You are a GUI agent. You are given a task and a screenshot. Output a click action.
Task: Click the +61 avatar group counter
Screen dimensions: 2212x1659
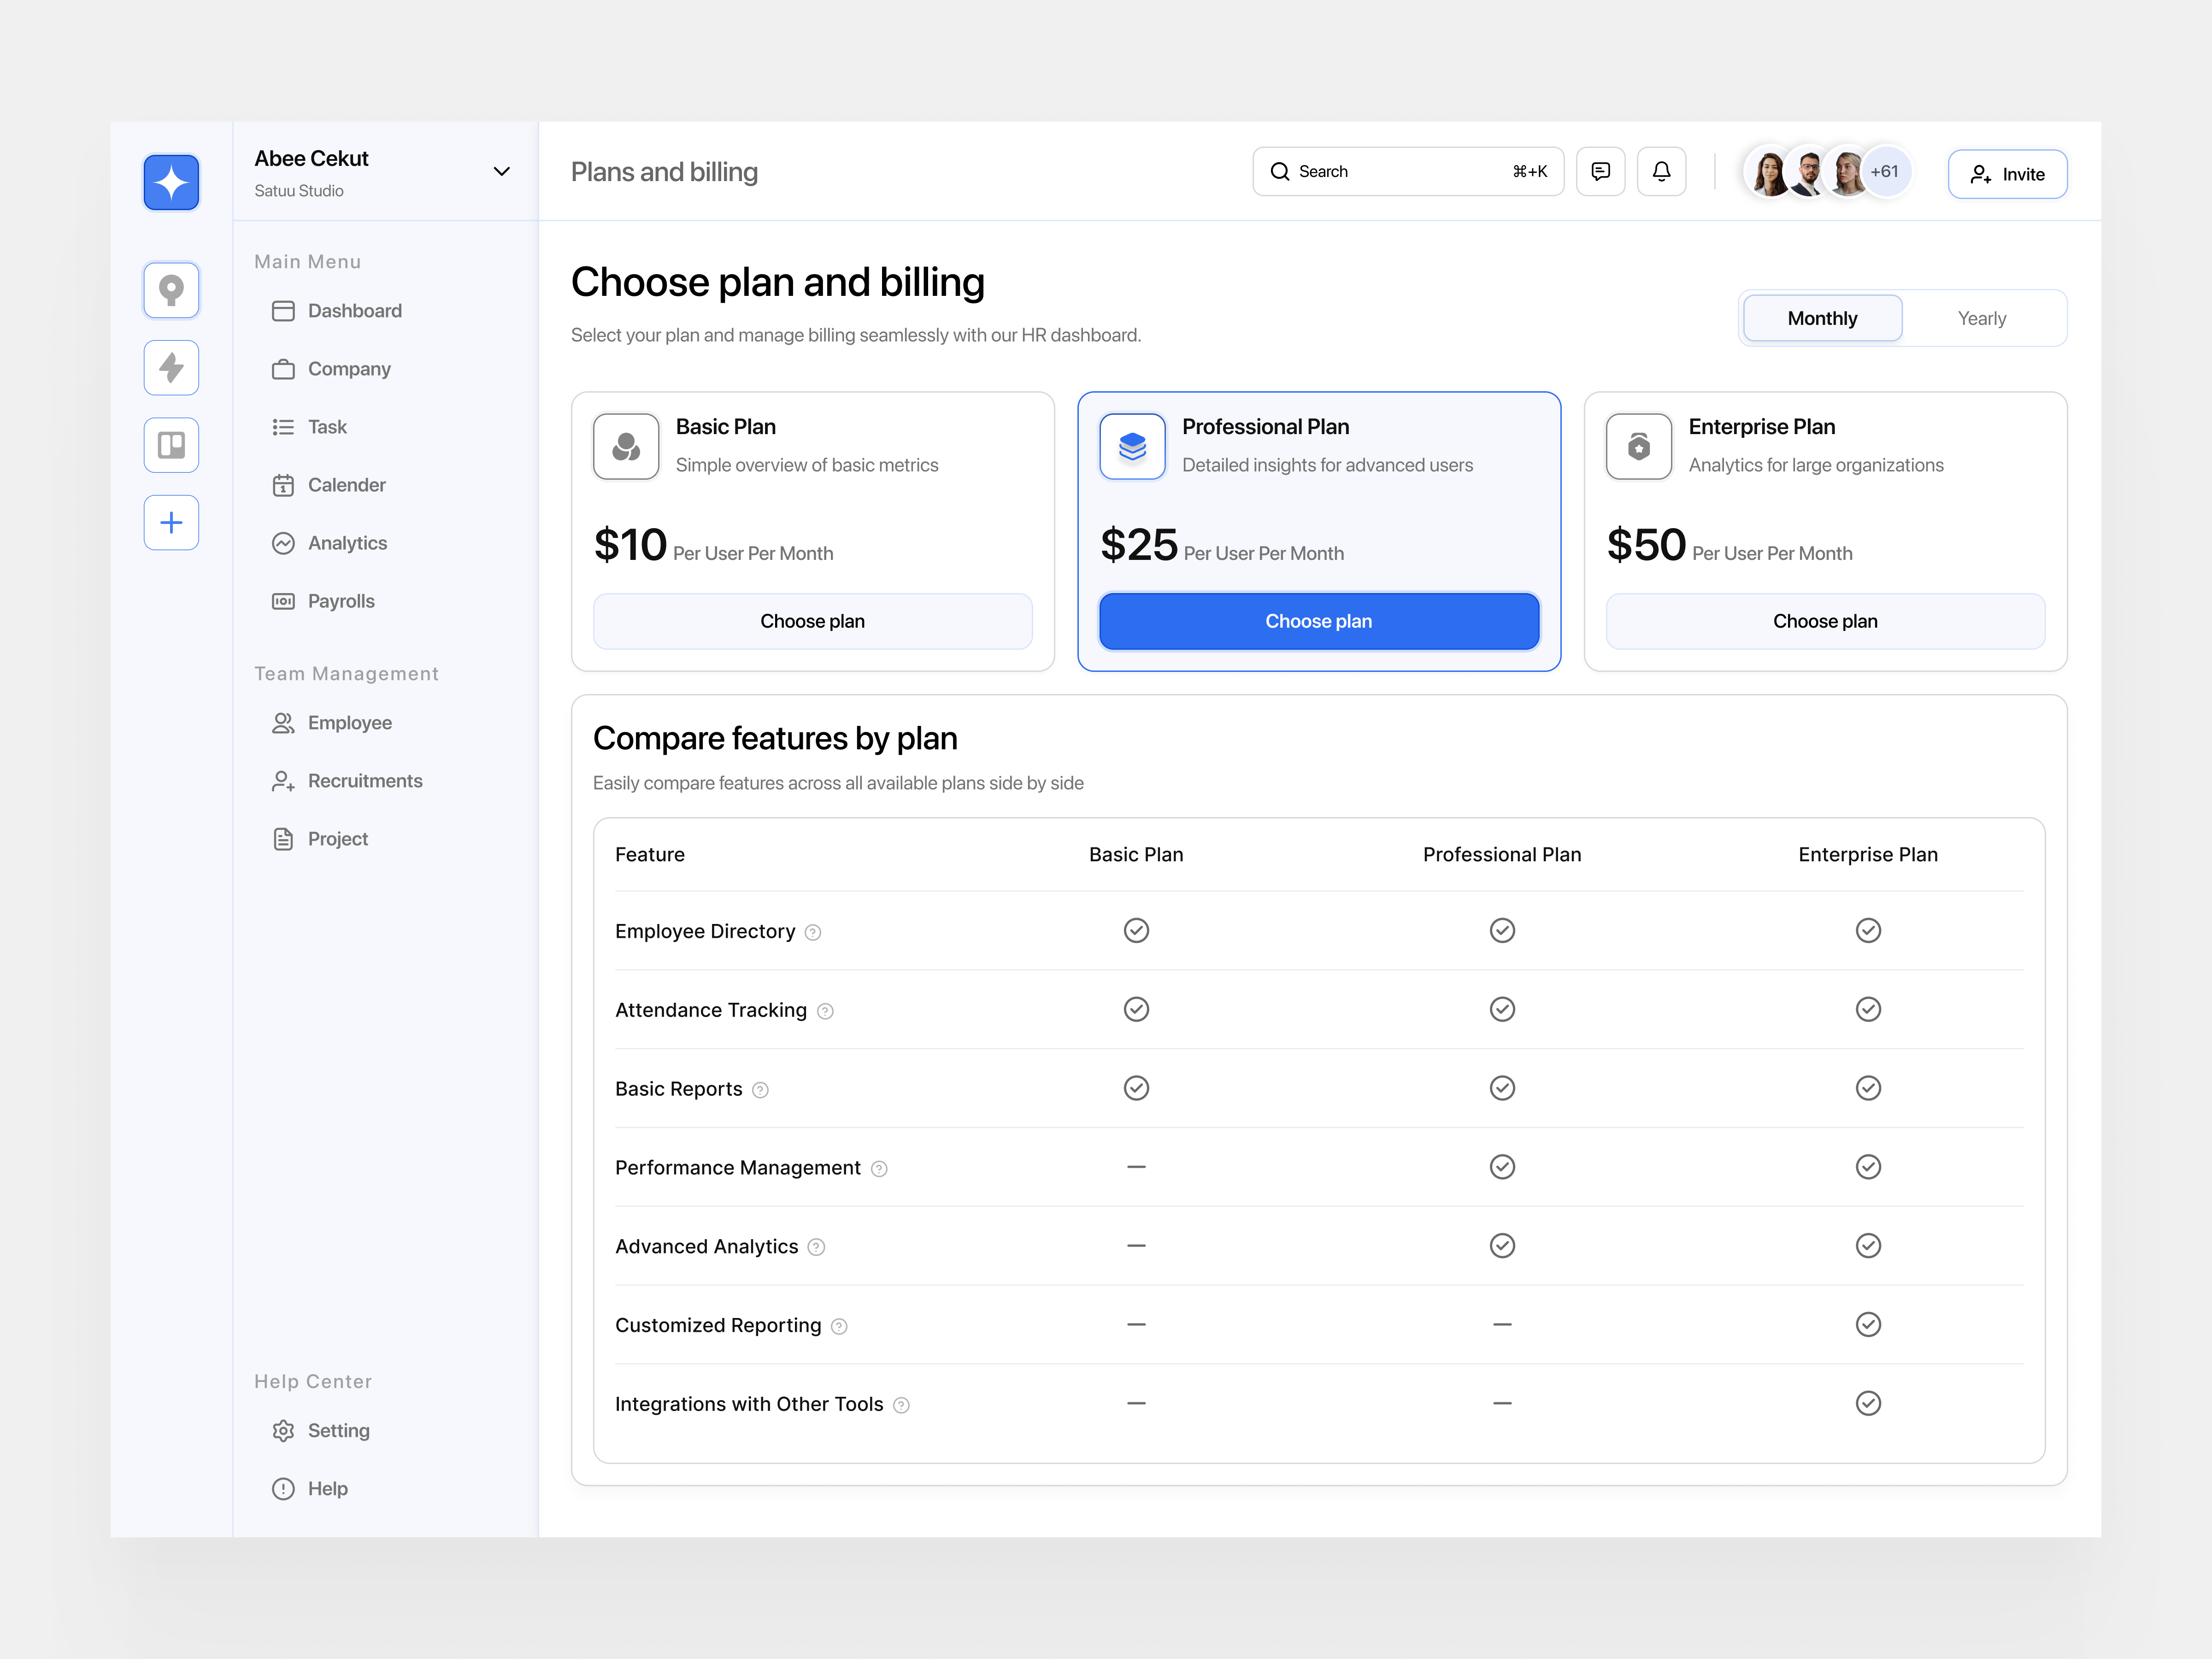point(1884,171)
